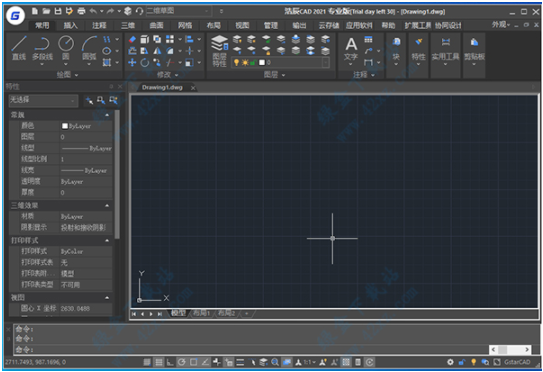Expand the Annotation (注释) panel
The image size is (543, 372).
364,75
